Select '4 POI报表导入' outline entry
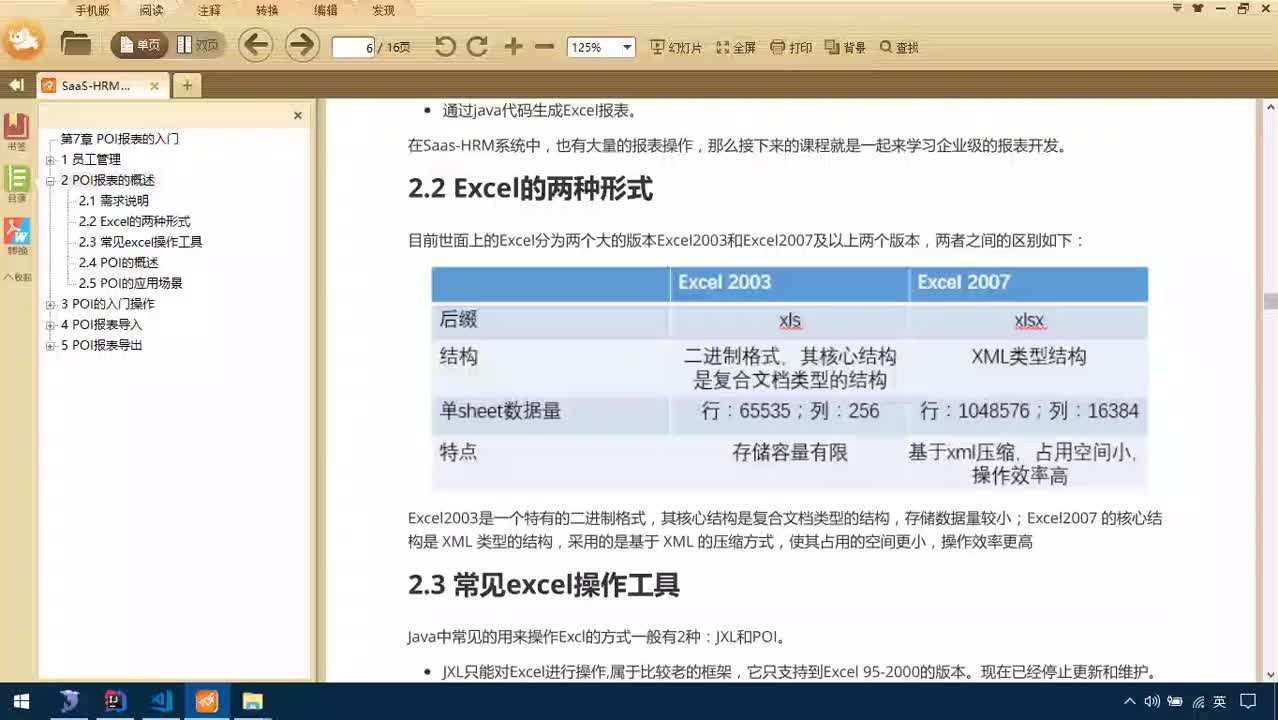Screen dimensions: 1278x720 pos(102,325)
